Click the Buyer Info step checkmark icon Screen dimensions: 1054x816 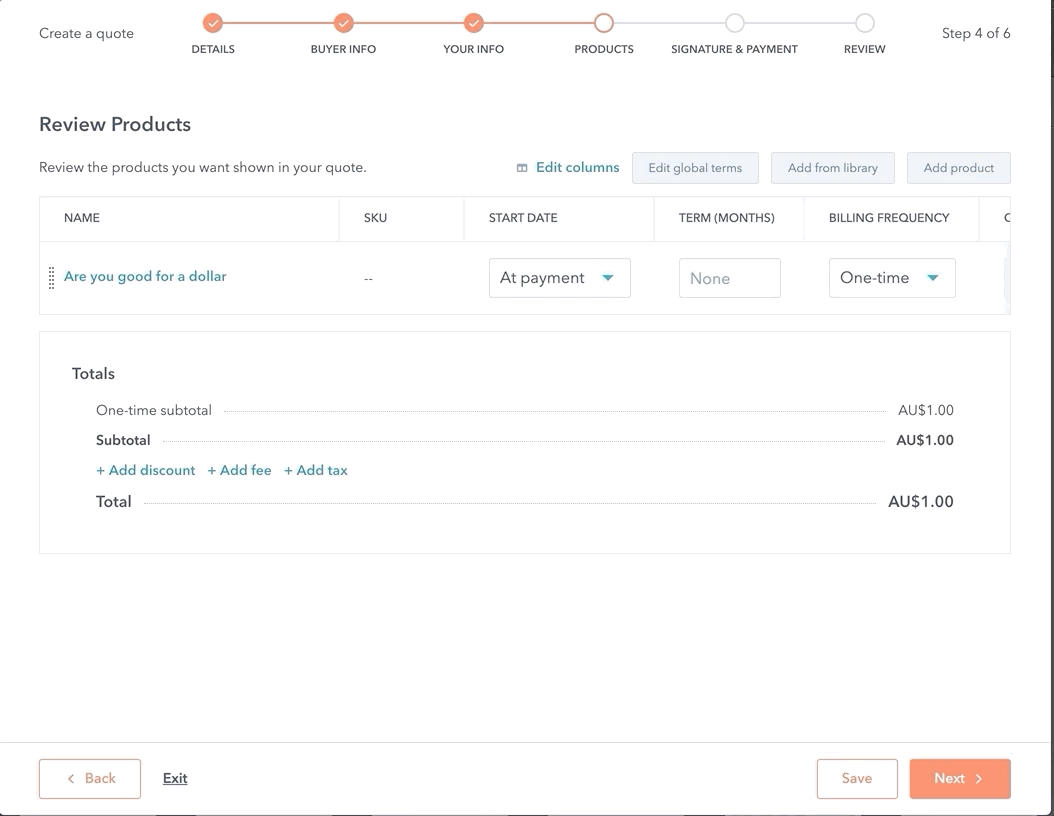point(343,23)
